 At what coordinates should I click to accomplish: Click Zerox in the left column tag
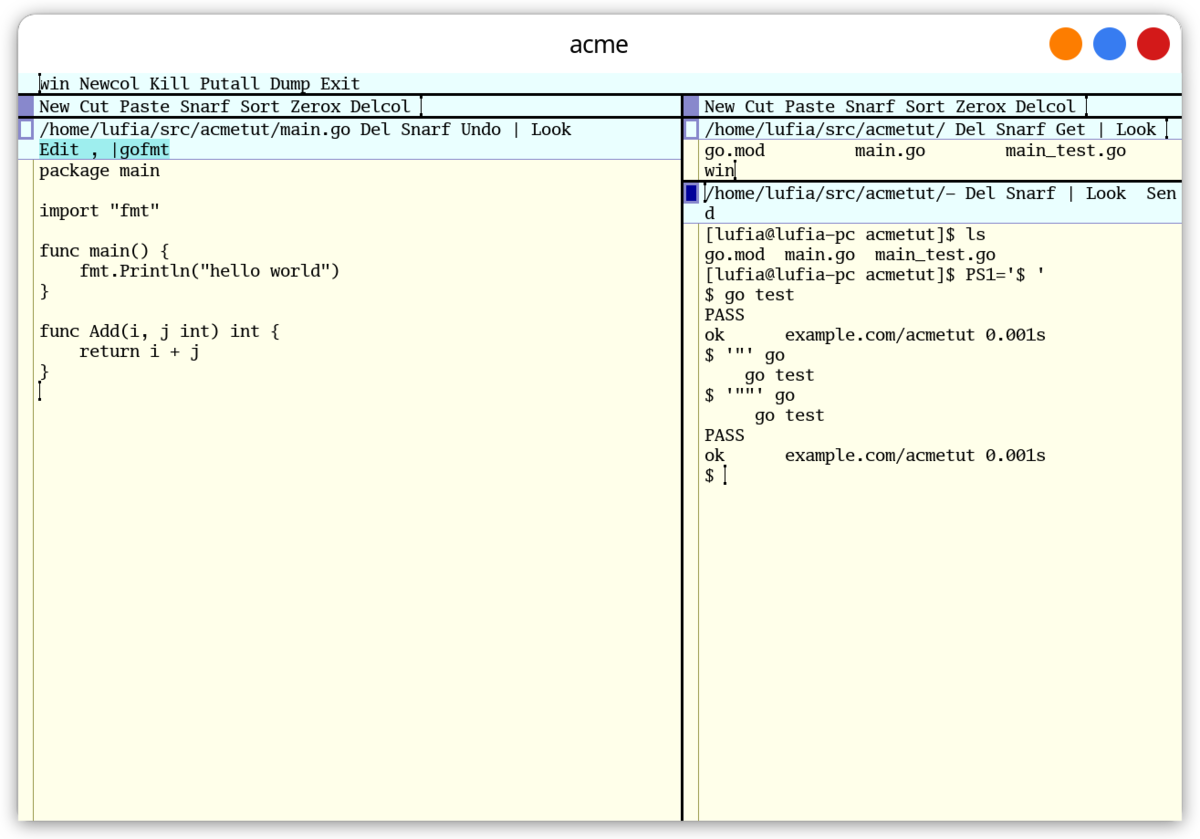315,106
